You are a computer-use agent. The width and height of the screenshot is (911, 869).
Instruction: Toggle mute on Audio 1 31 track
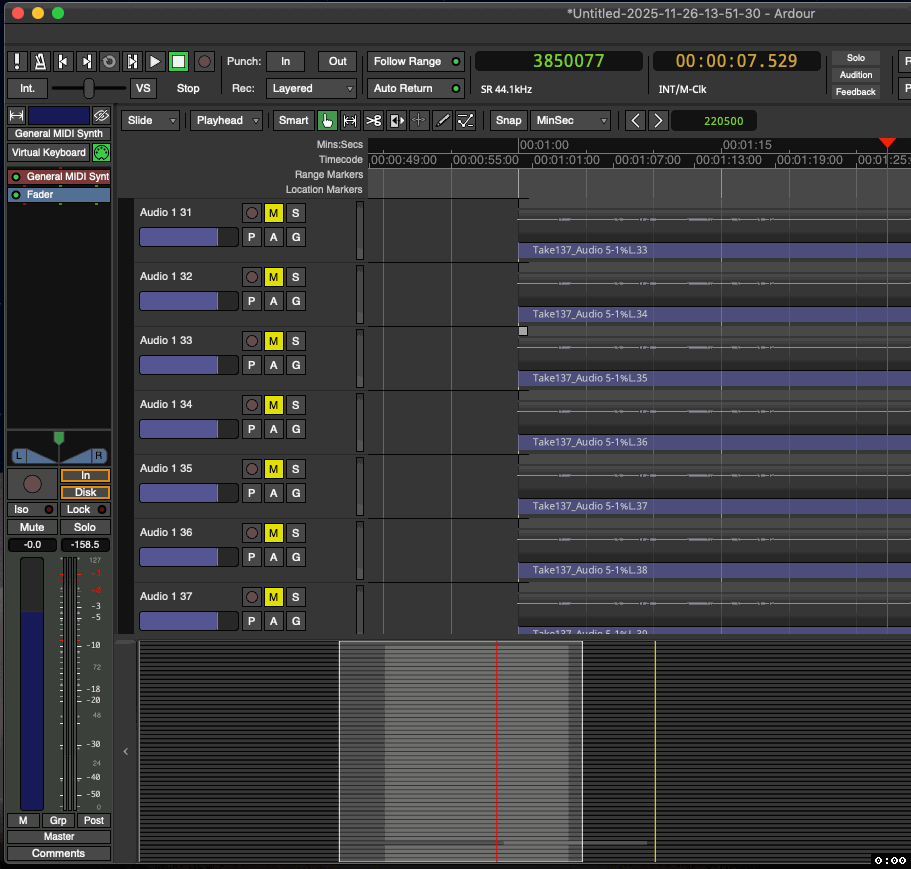tap(273, 213)
